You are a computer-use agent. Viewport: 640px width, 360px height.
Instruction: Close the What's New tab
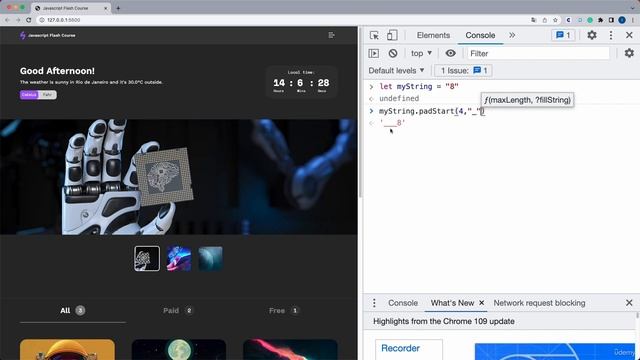pyautogui.click(x=482, y=303)
